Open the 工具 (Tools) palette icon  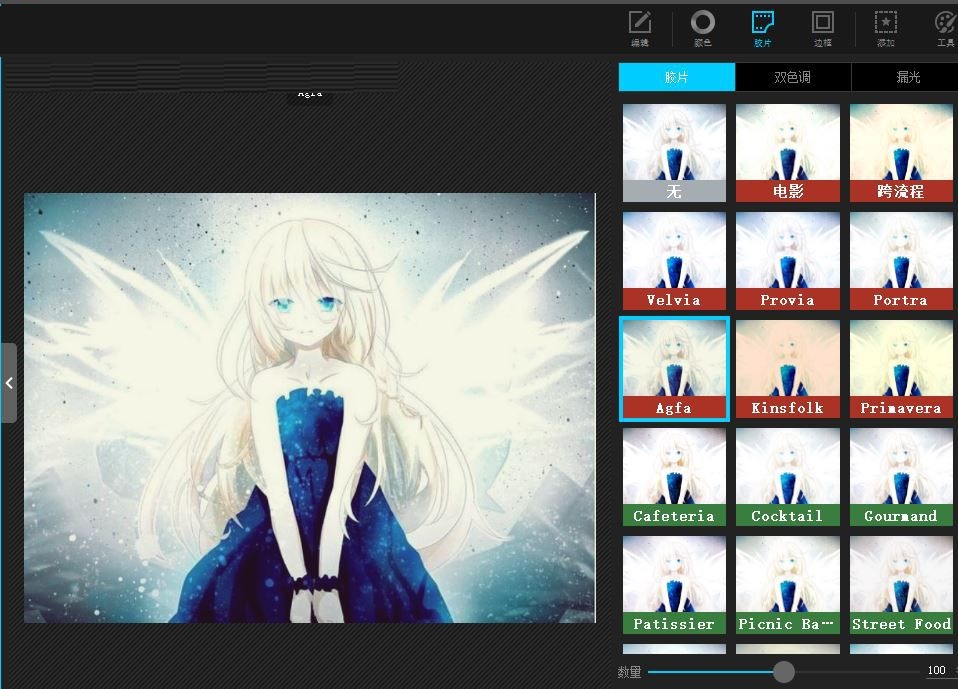click(x=945, y=28)
